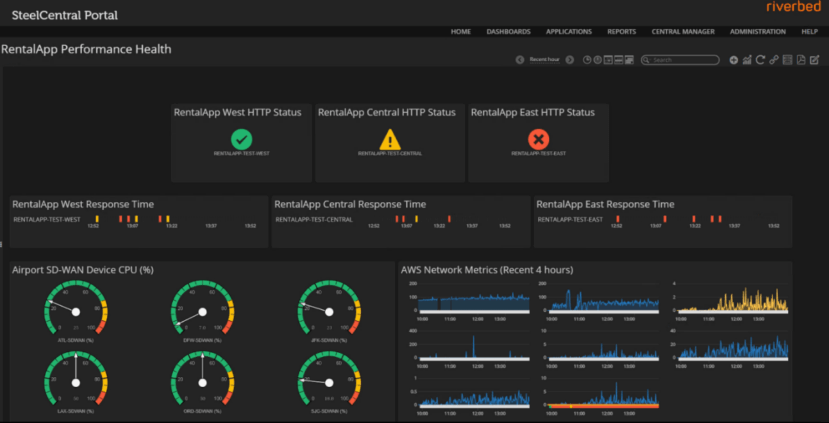The height and width of the screenshot is (423, 829).
Task: Click the Airport SD-WAN Device CPU (%) heading
Action: (x=83, y=270)
